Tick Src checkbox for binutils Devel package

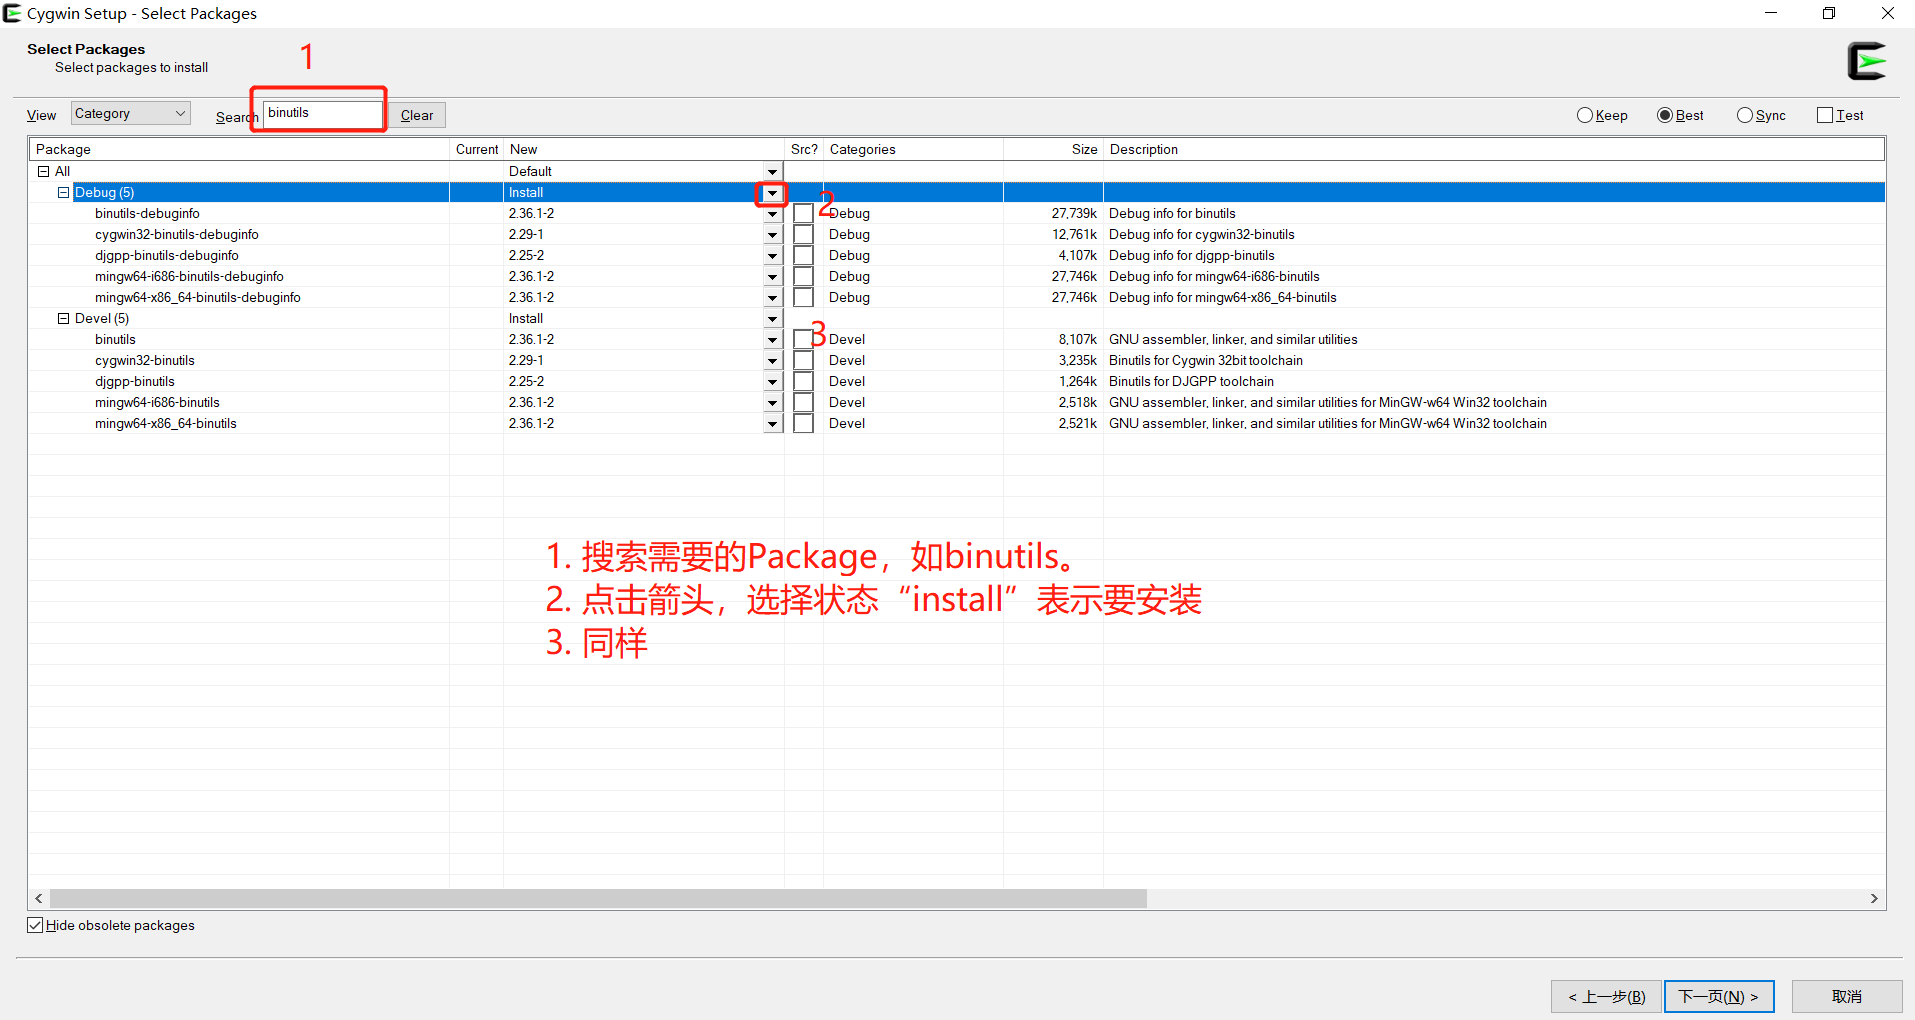click(803, 339)
